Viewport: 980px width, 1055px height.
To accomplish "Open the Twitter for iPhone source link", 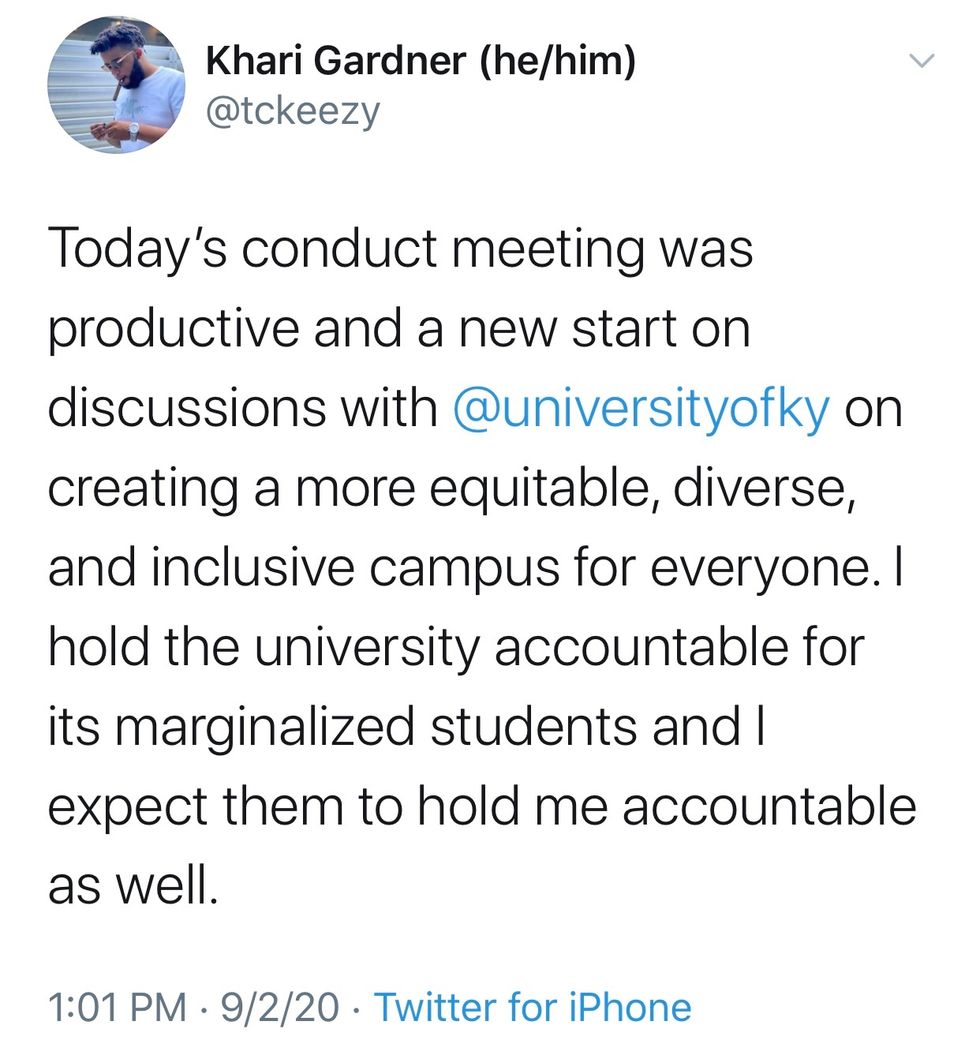I will pos(532,1007).
